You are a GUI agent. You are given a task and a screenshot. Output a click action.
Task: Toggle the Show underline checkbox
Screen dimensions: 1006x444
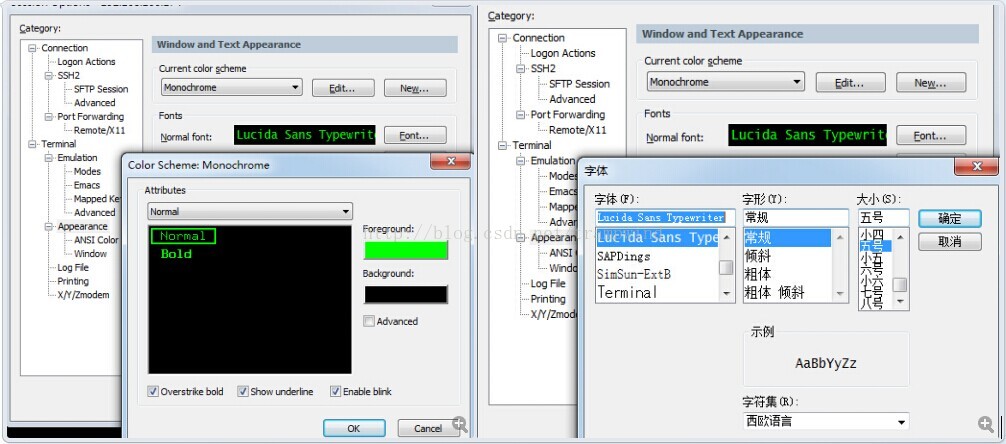click(x=243, y=391)
